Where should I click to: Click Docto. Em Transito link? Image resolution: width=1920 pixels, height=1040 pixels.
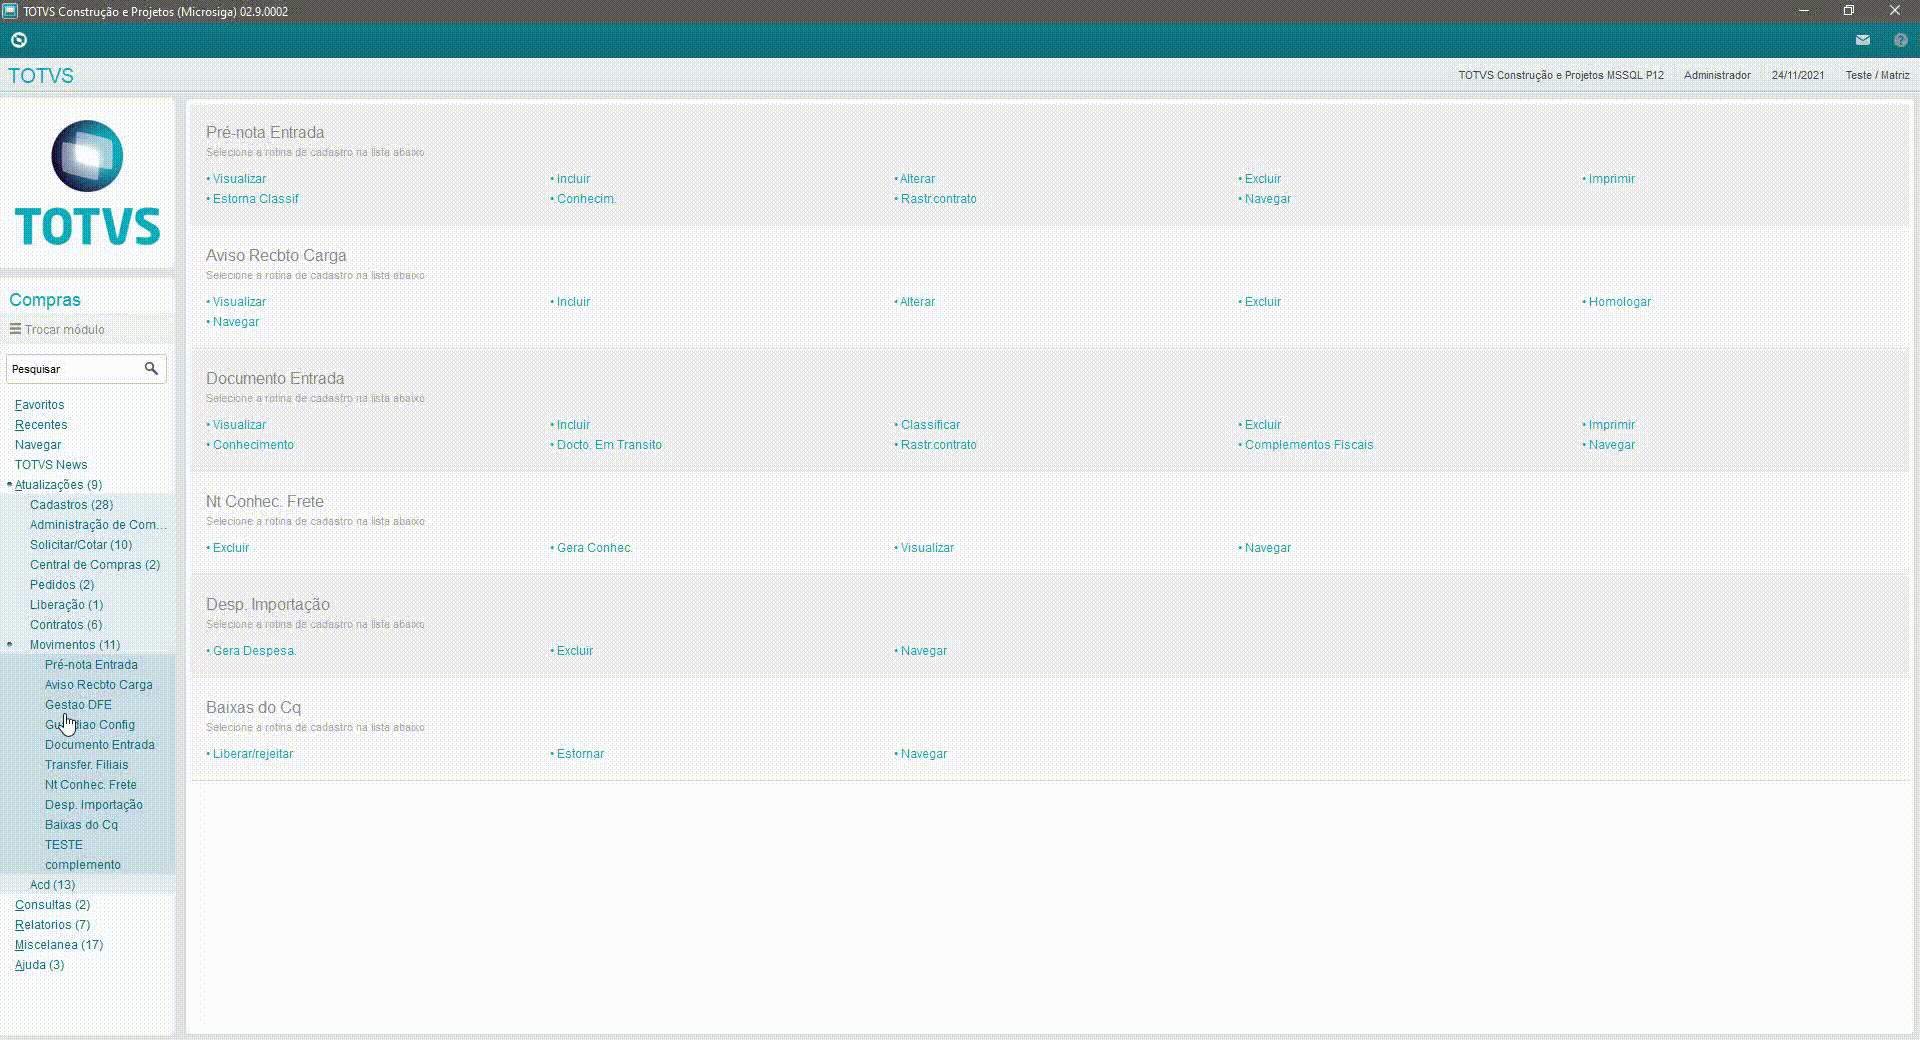[609, 445]
